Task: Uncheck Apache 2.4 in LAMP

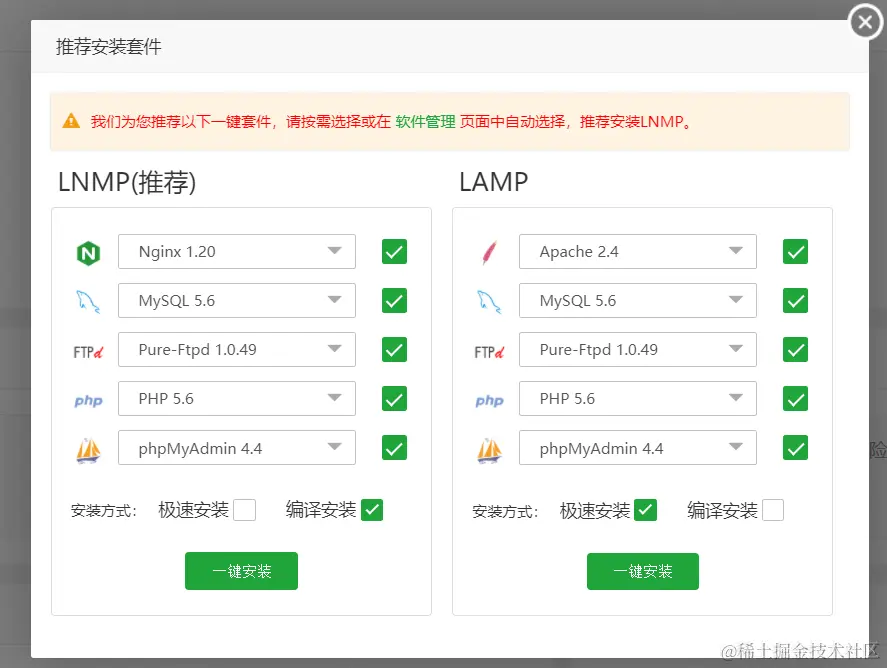Action: pos(795,252)
